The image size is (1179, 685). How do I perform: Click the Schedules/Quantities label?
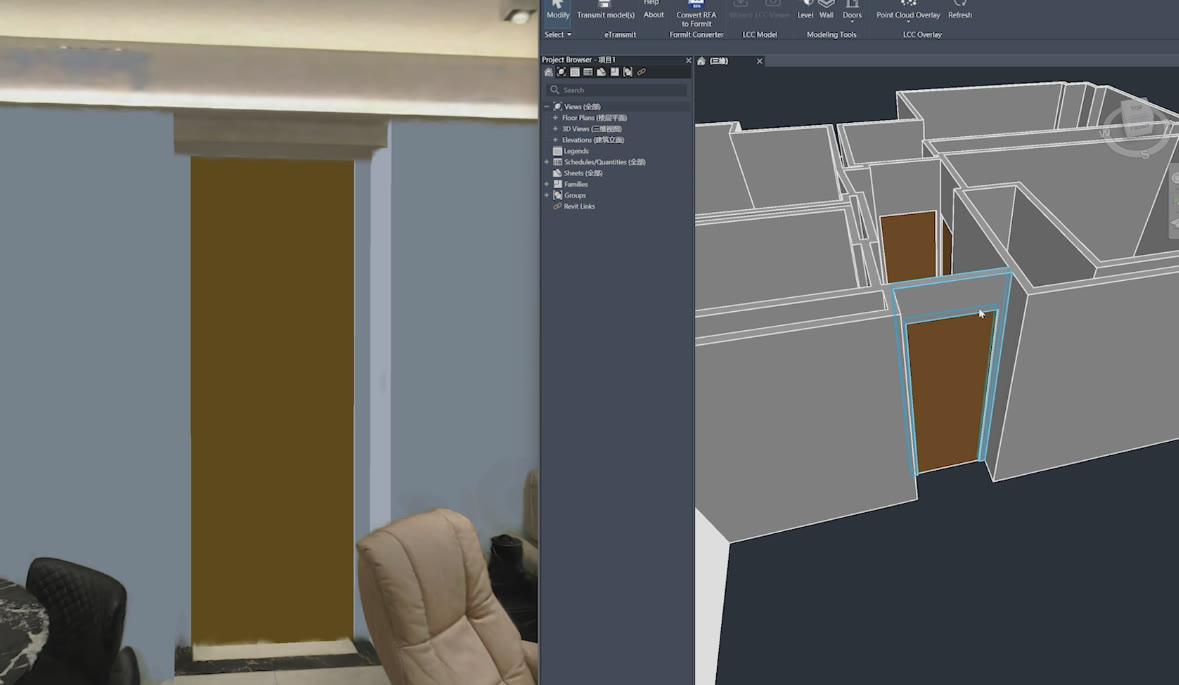605,162
